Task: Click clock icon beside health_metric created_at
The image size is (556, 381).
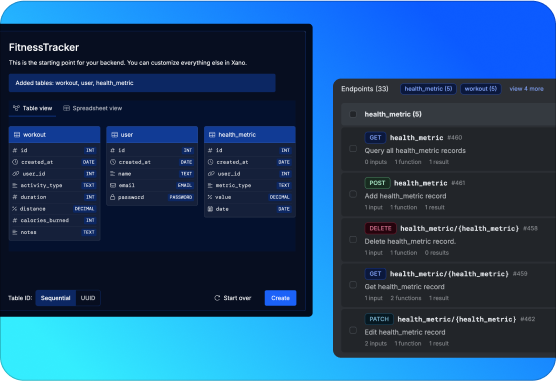Action: point(210,162)
